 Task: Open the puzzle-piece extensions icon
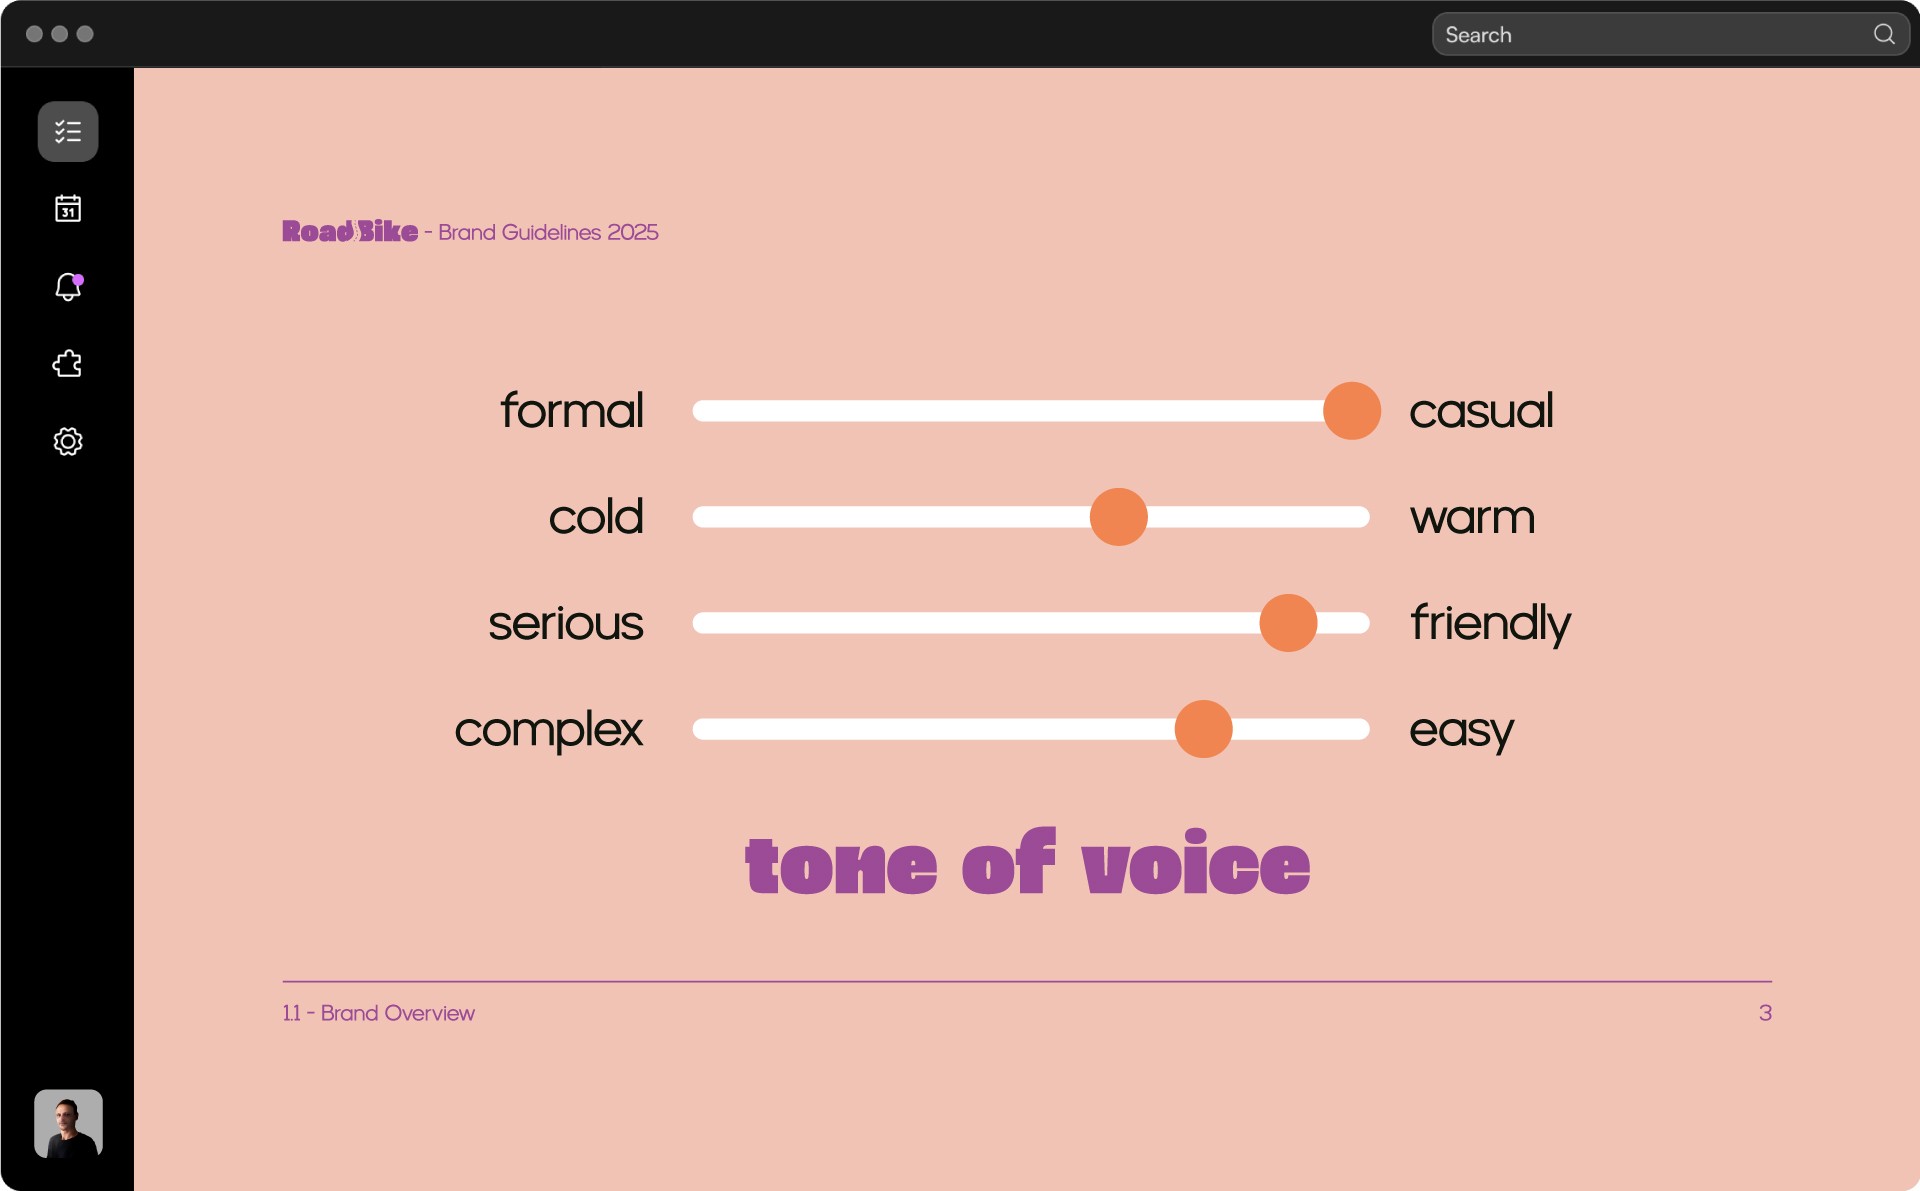coord(68,364)
